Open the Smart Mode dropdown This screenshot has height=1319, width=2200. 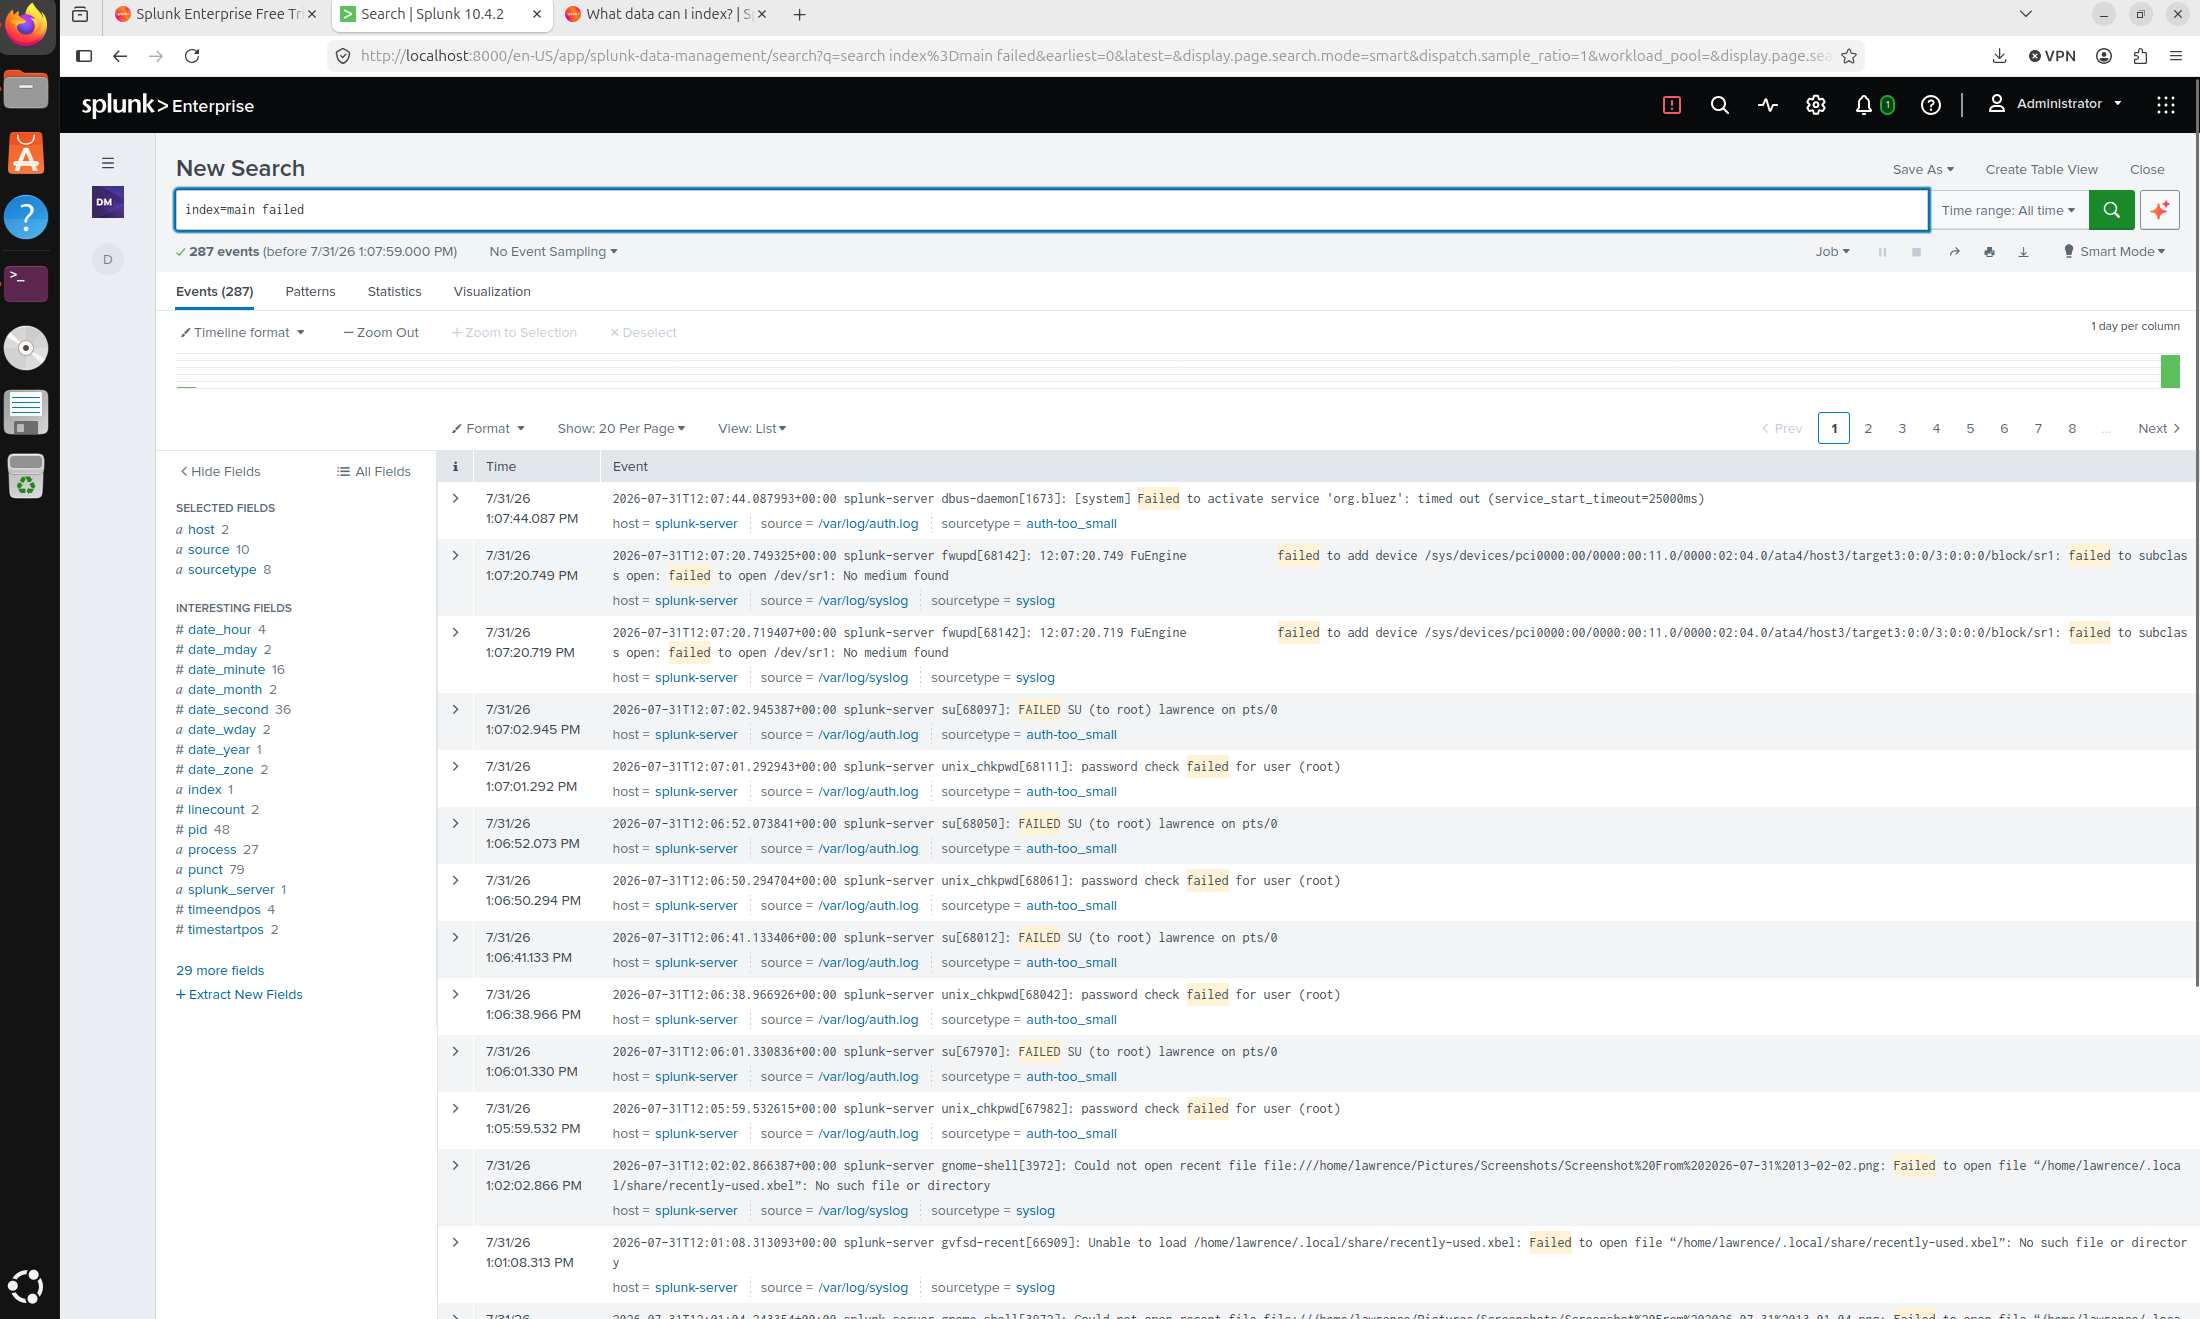coord(2115,252)
